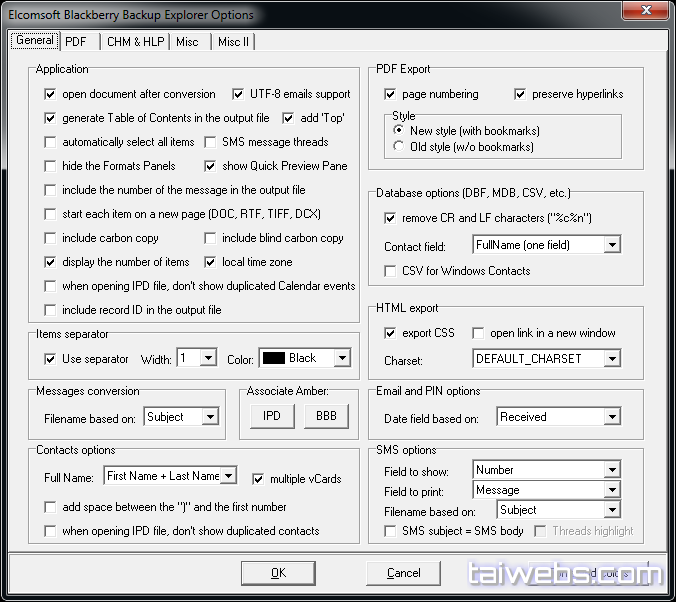
Task: Select the Misc II tab
Action: coord(234,42)
